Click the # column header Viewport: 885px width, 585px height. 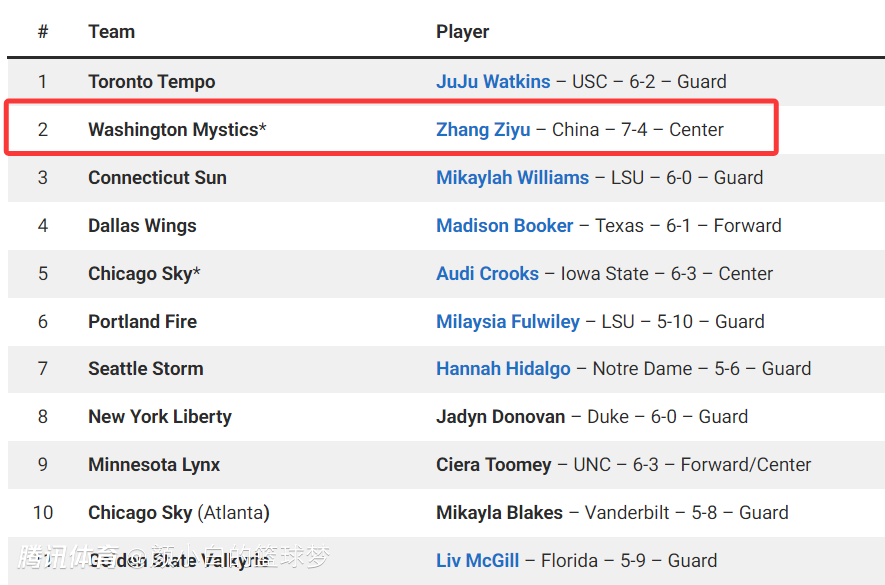[x=43, y=32]
